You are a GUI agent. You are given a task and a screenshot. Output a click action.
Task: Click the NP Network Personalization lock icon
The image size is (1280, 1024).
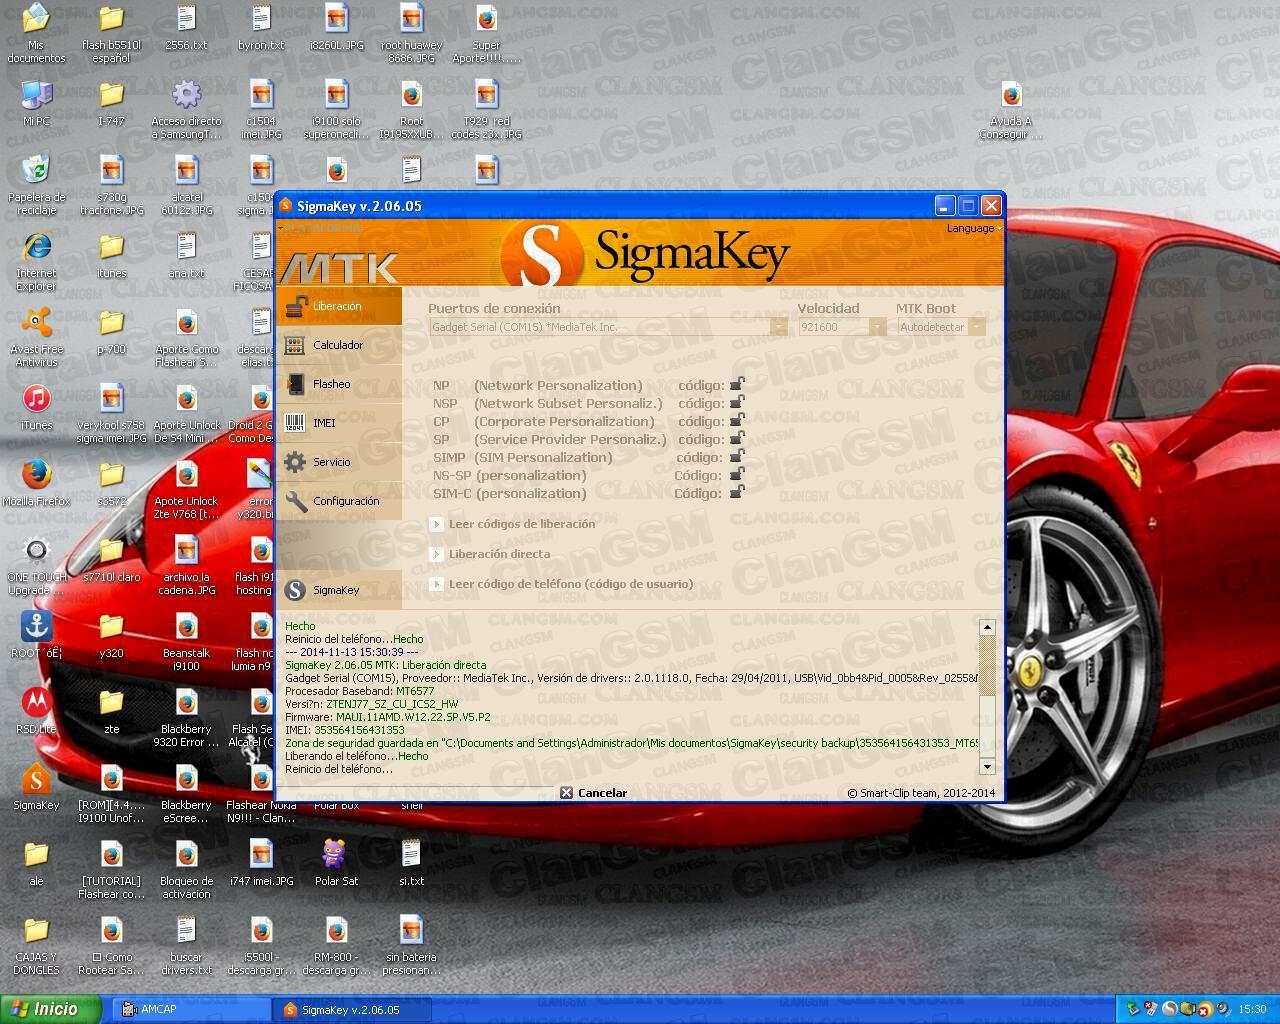pos(737,384)
